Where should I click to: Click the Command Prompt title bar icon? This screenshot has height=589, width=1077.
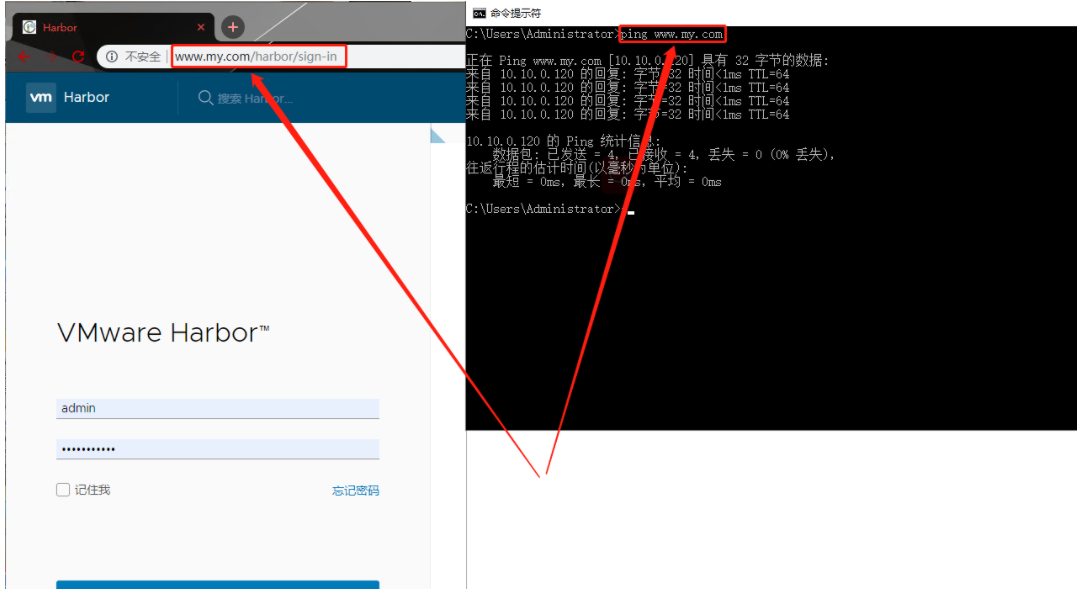(x=479, y=13)
